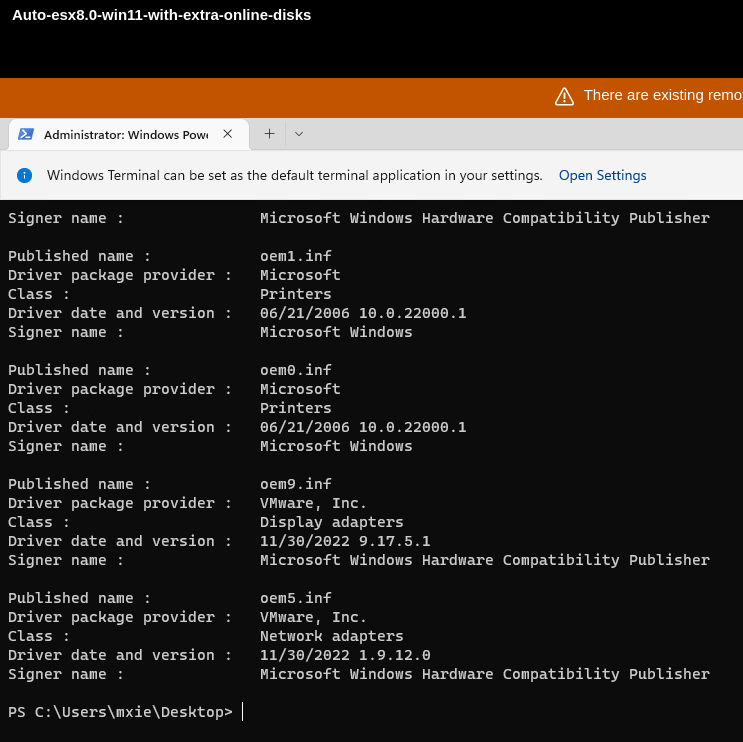Image resolution: width=743 pixels, height=742 pixels.
Task: Click the oem5.inf published name
Action: [x=296, y=598]
